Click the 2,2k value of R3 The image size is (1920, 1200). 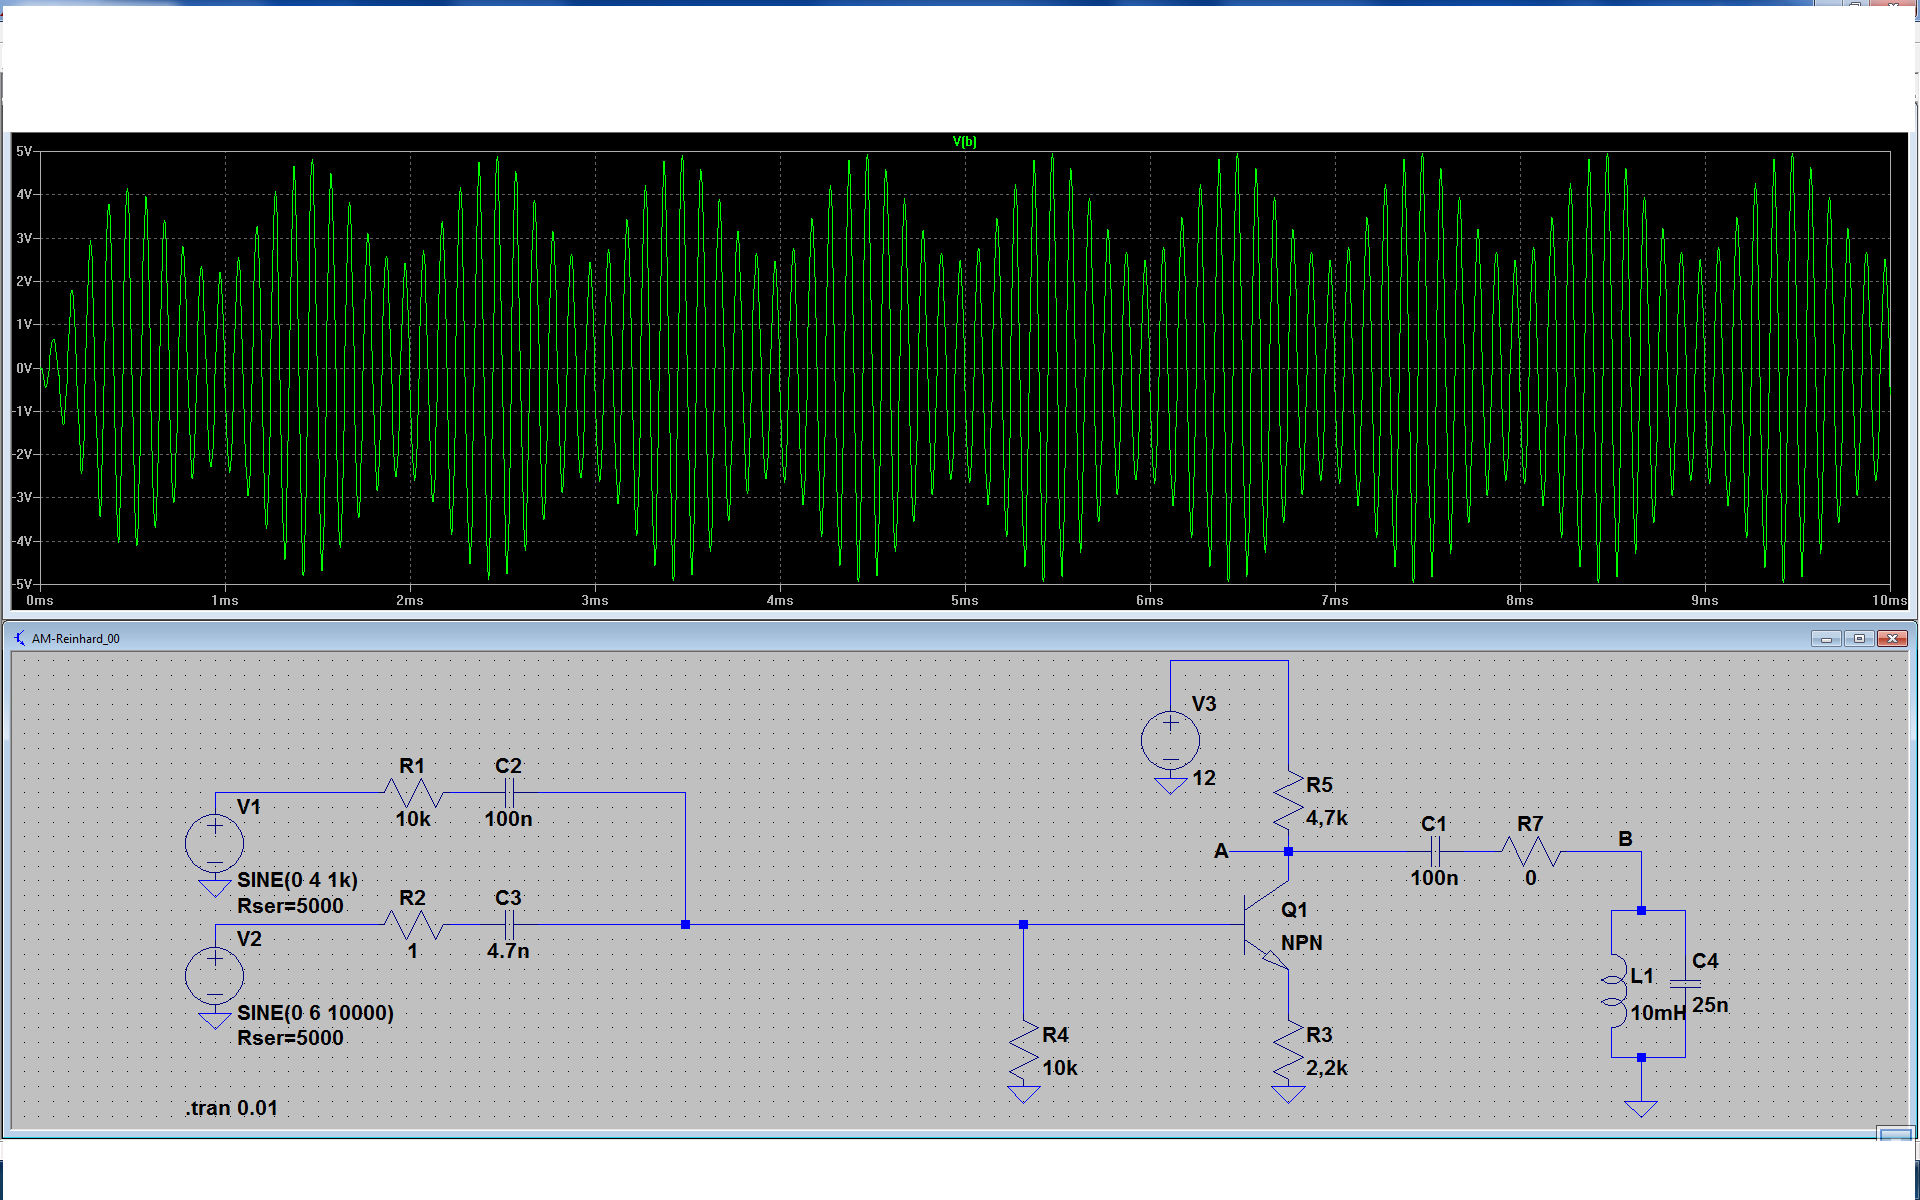tap(1327, 1068)
